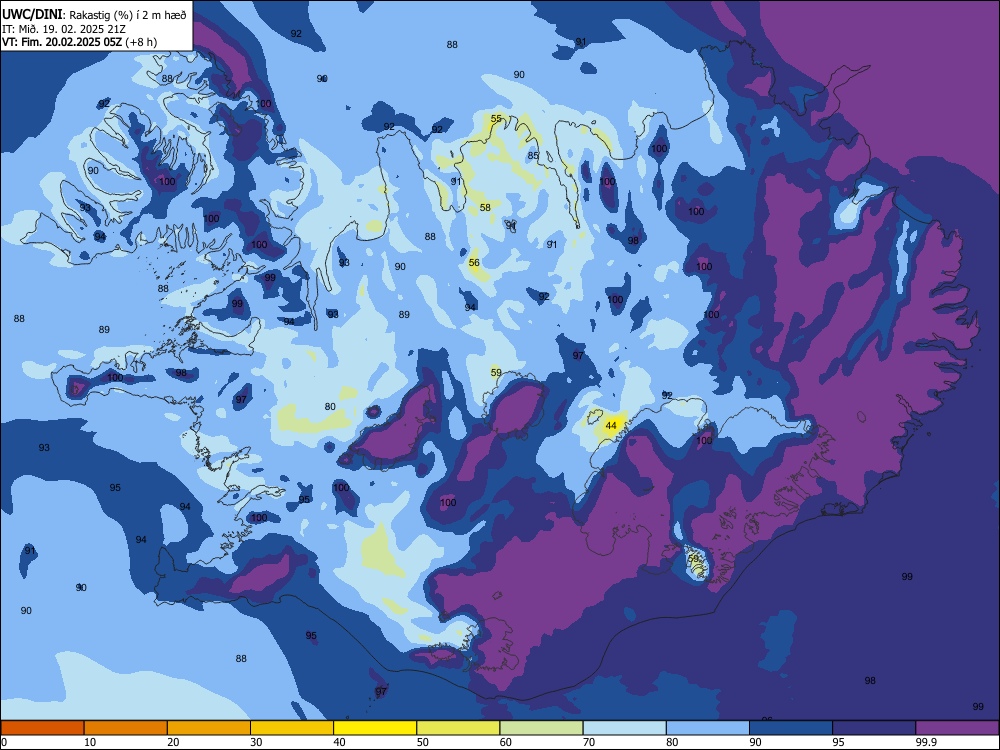Select the light green 60–70 legend swatch
Viewport: 1000px width, 750px height.
click(x=541, y=728)
